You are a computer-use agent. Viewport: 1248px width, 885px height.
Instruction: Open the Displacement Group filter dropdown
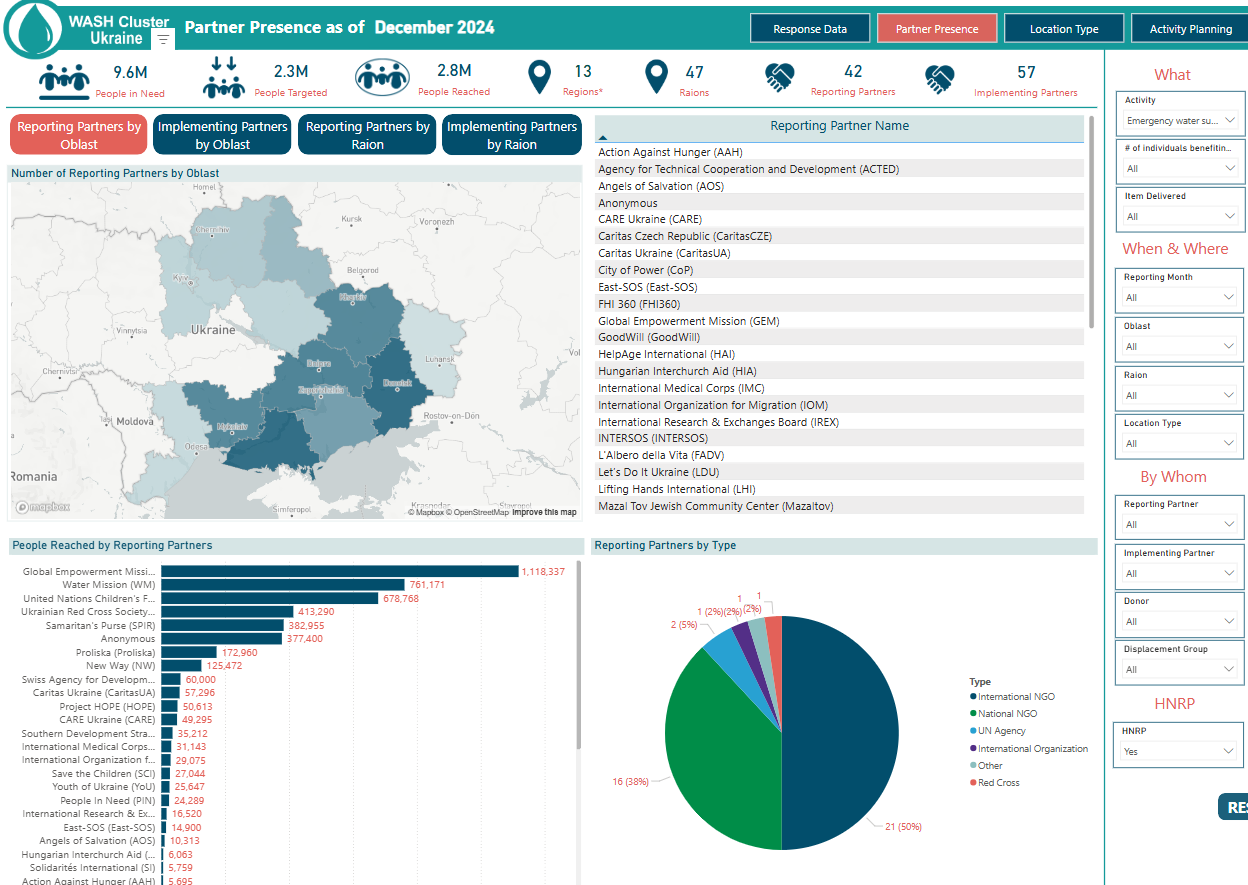click(1180, 669)
